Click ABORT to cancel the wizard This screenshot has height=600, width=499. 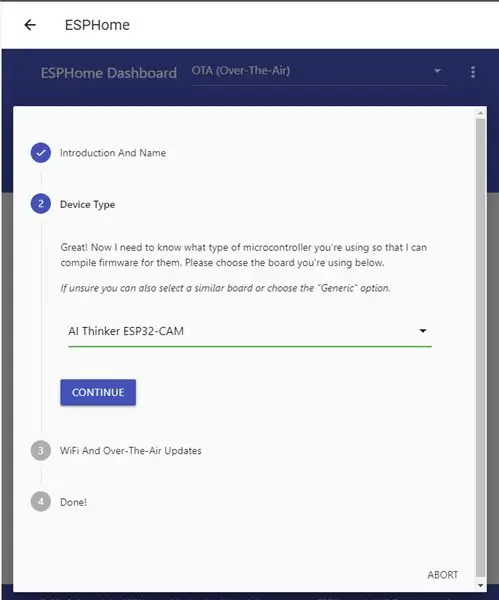(x=442, y=575)
